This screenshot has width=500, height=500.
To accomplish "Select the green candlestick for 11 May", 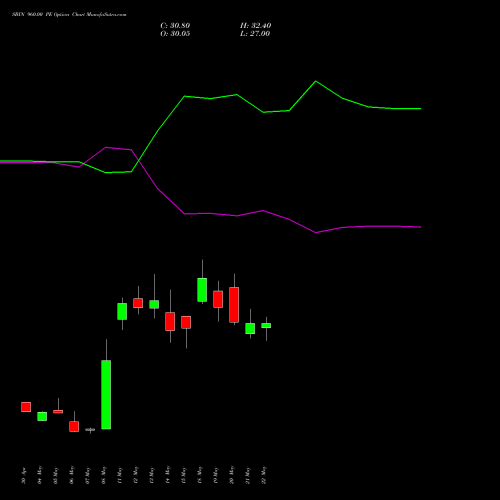I will click(122, 311).
